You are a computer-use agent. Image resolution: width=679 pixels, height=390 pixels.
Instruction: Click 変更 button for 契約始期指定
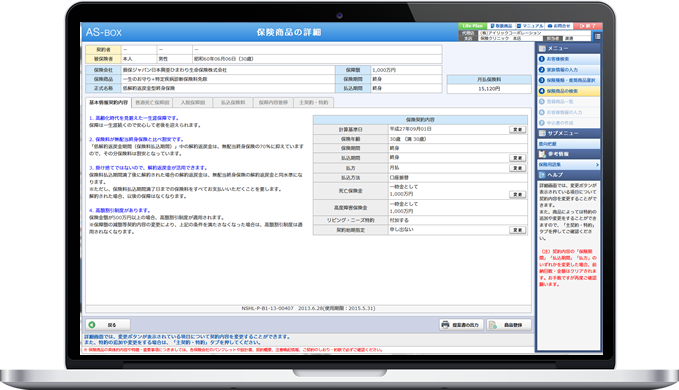point(517,230)
